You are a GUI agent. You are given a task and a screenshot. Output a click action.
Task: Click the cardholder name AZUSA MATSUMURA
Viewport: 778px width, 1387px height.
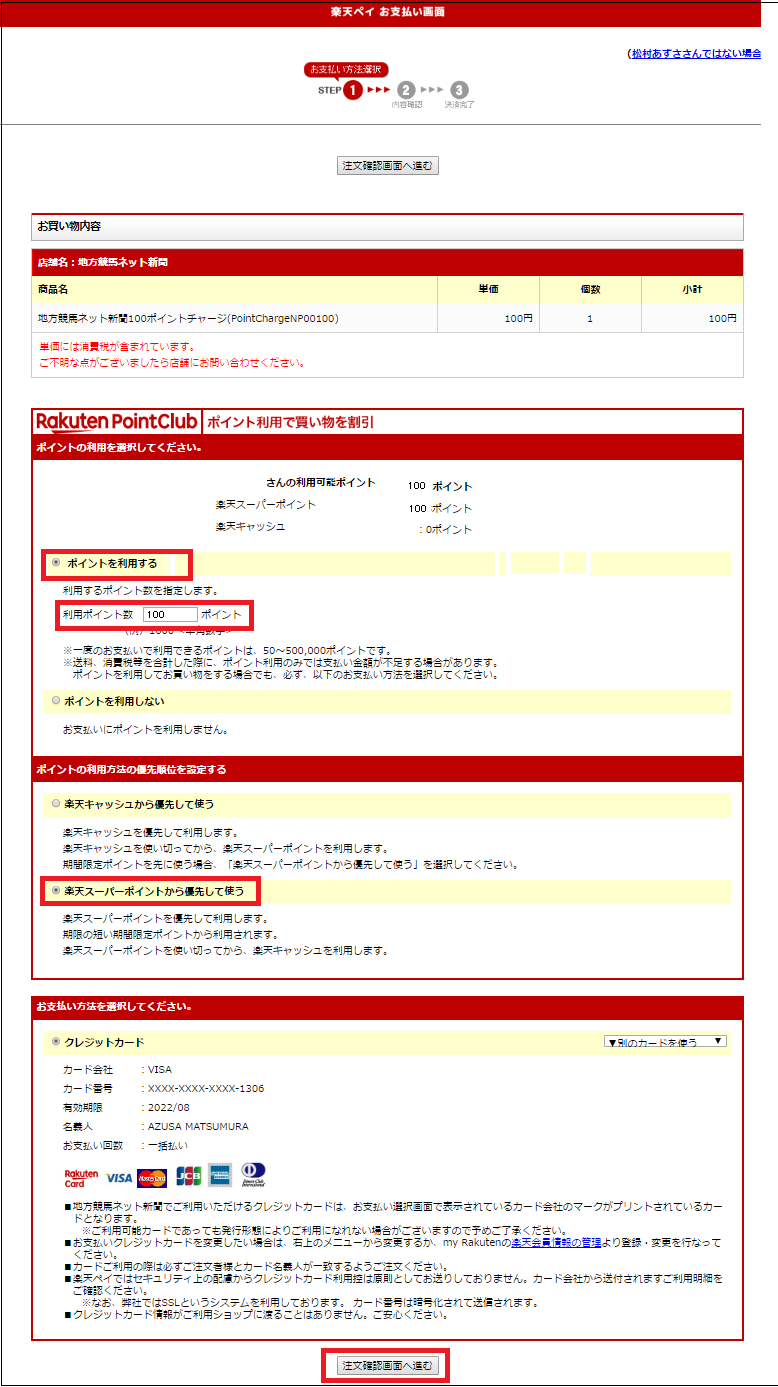pyautogui.click(x=198, y=1126)
